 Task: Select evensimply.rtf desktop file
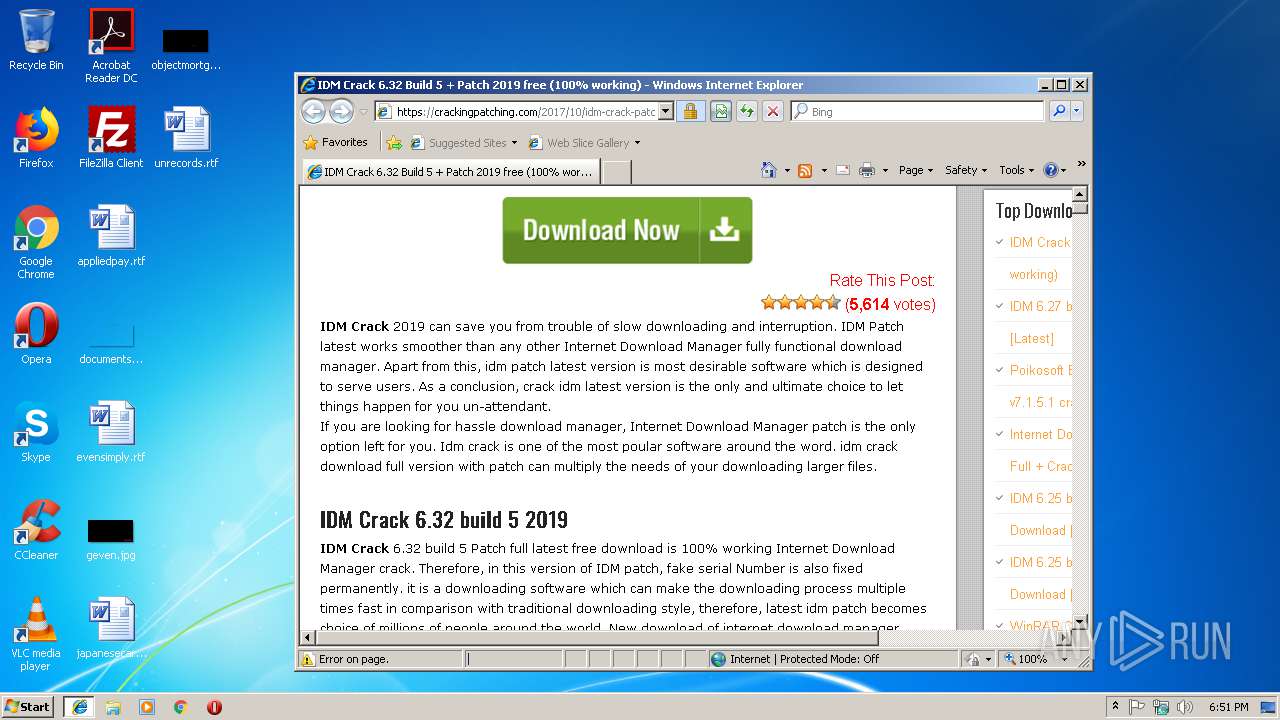(x=111, y=432)
